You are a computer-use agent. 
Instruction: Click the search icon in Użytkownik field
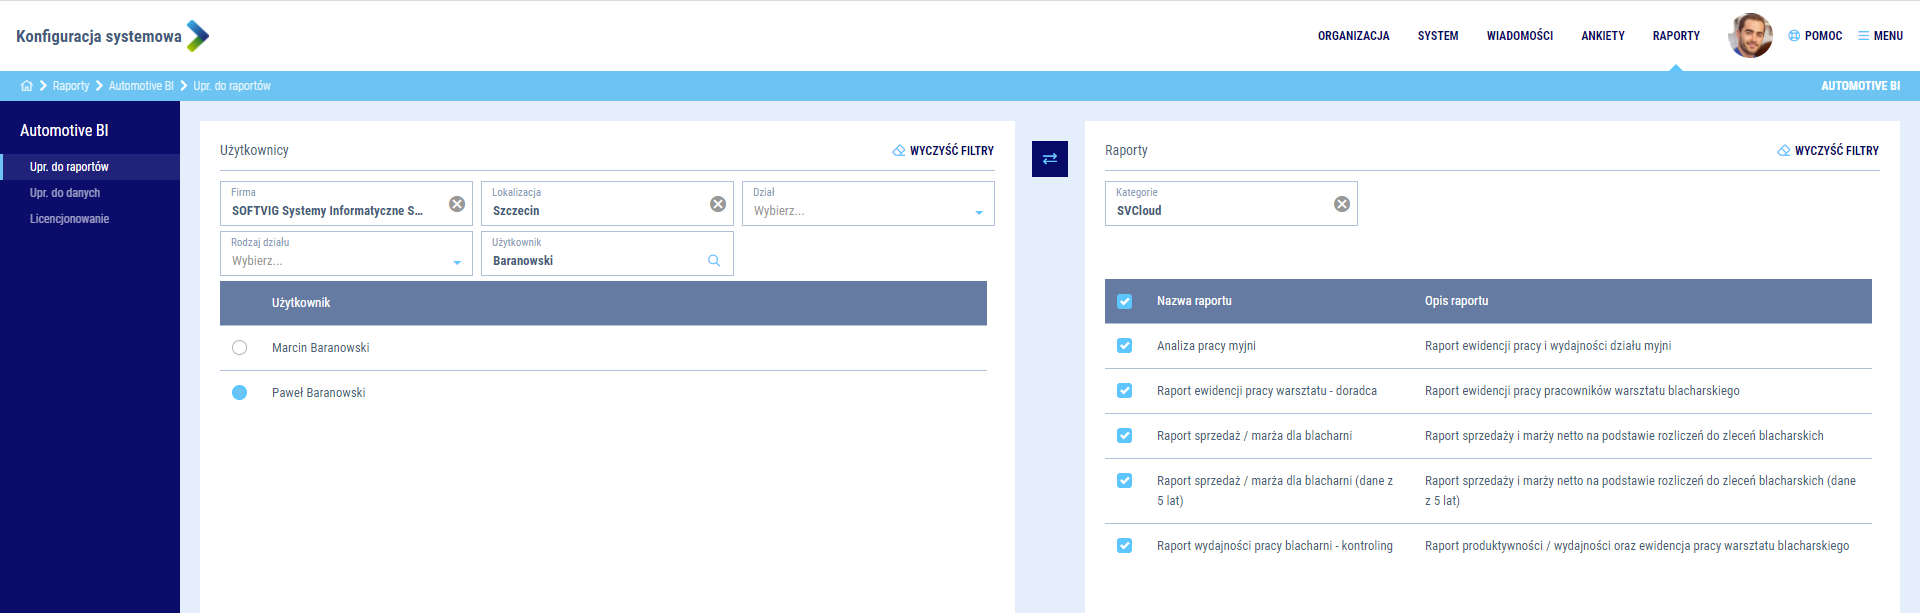coord(714,260)
